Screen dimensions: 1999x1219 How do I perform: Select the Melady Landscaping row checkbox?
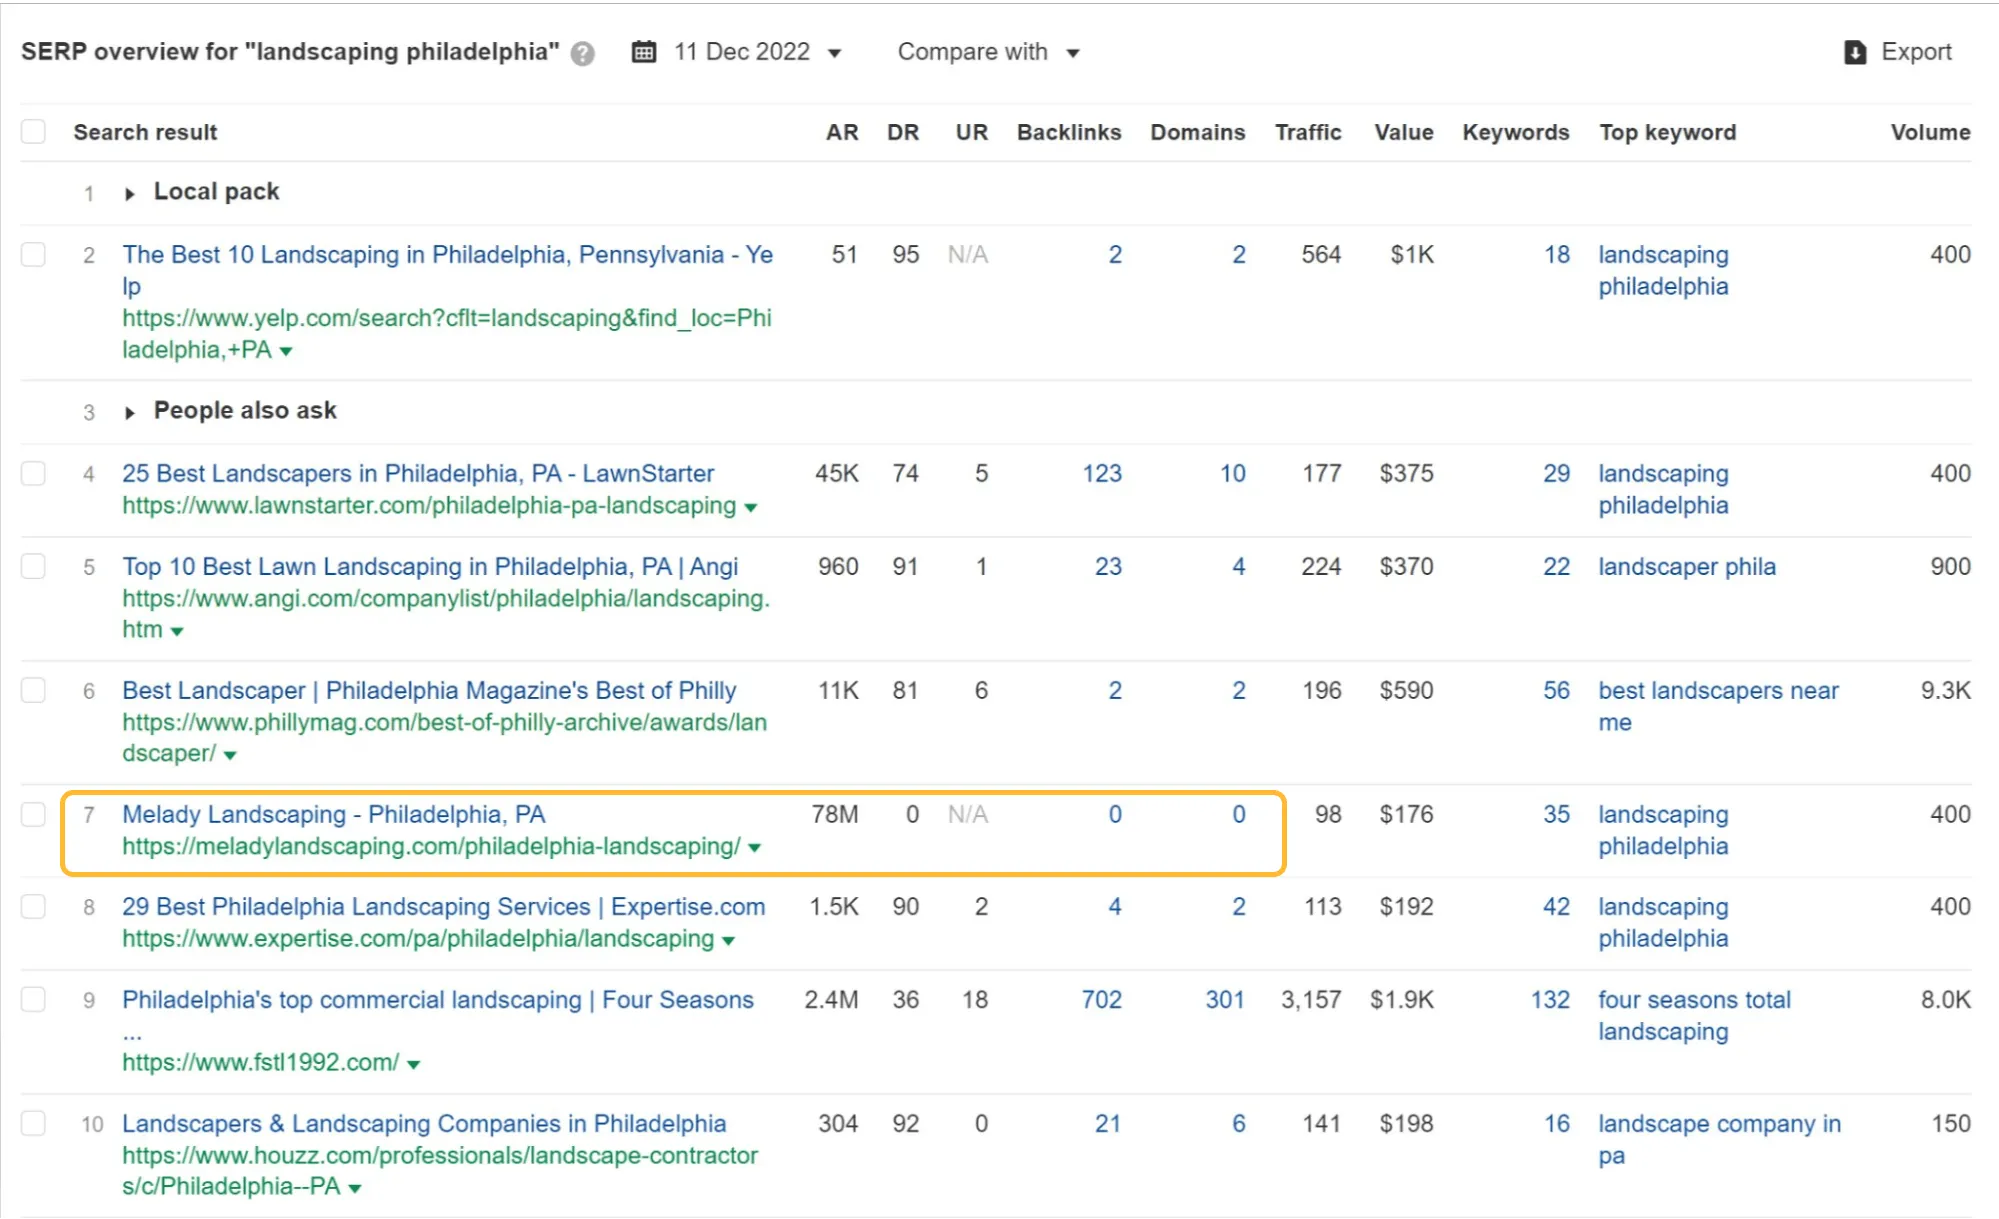[x=34, y=815]
